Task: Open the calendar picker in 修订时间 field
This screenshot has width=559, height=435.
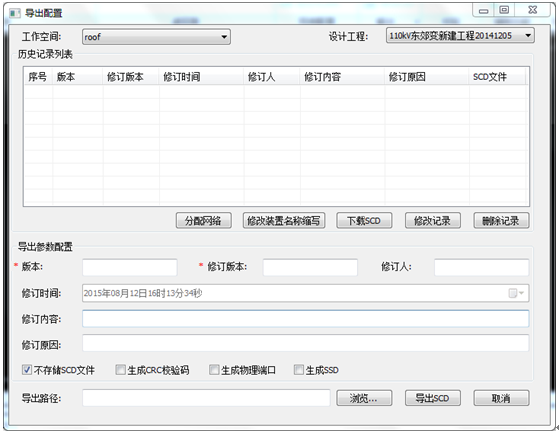Action: coord(516,293)
